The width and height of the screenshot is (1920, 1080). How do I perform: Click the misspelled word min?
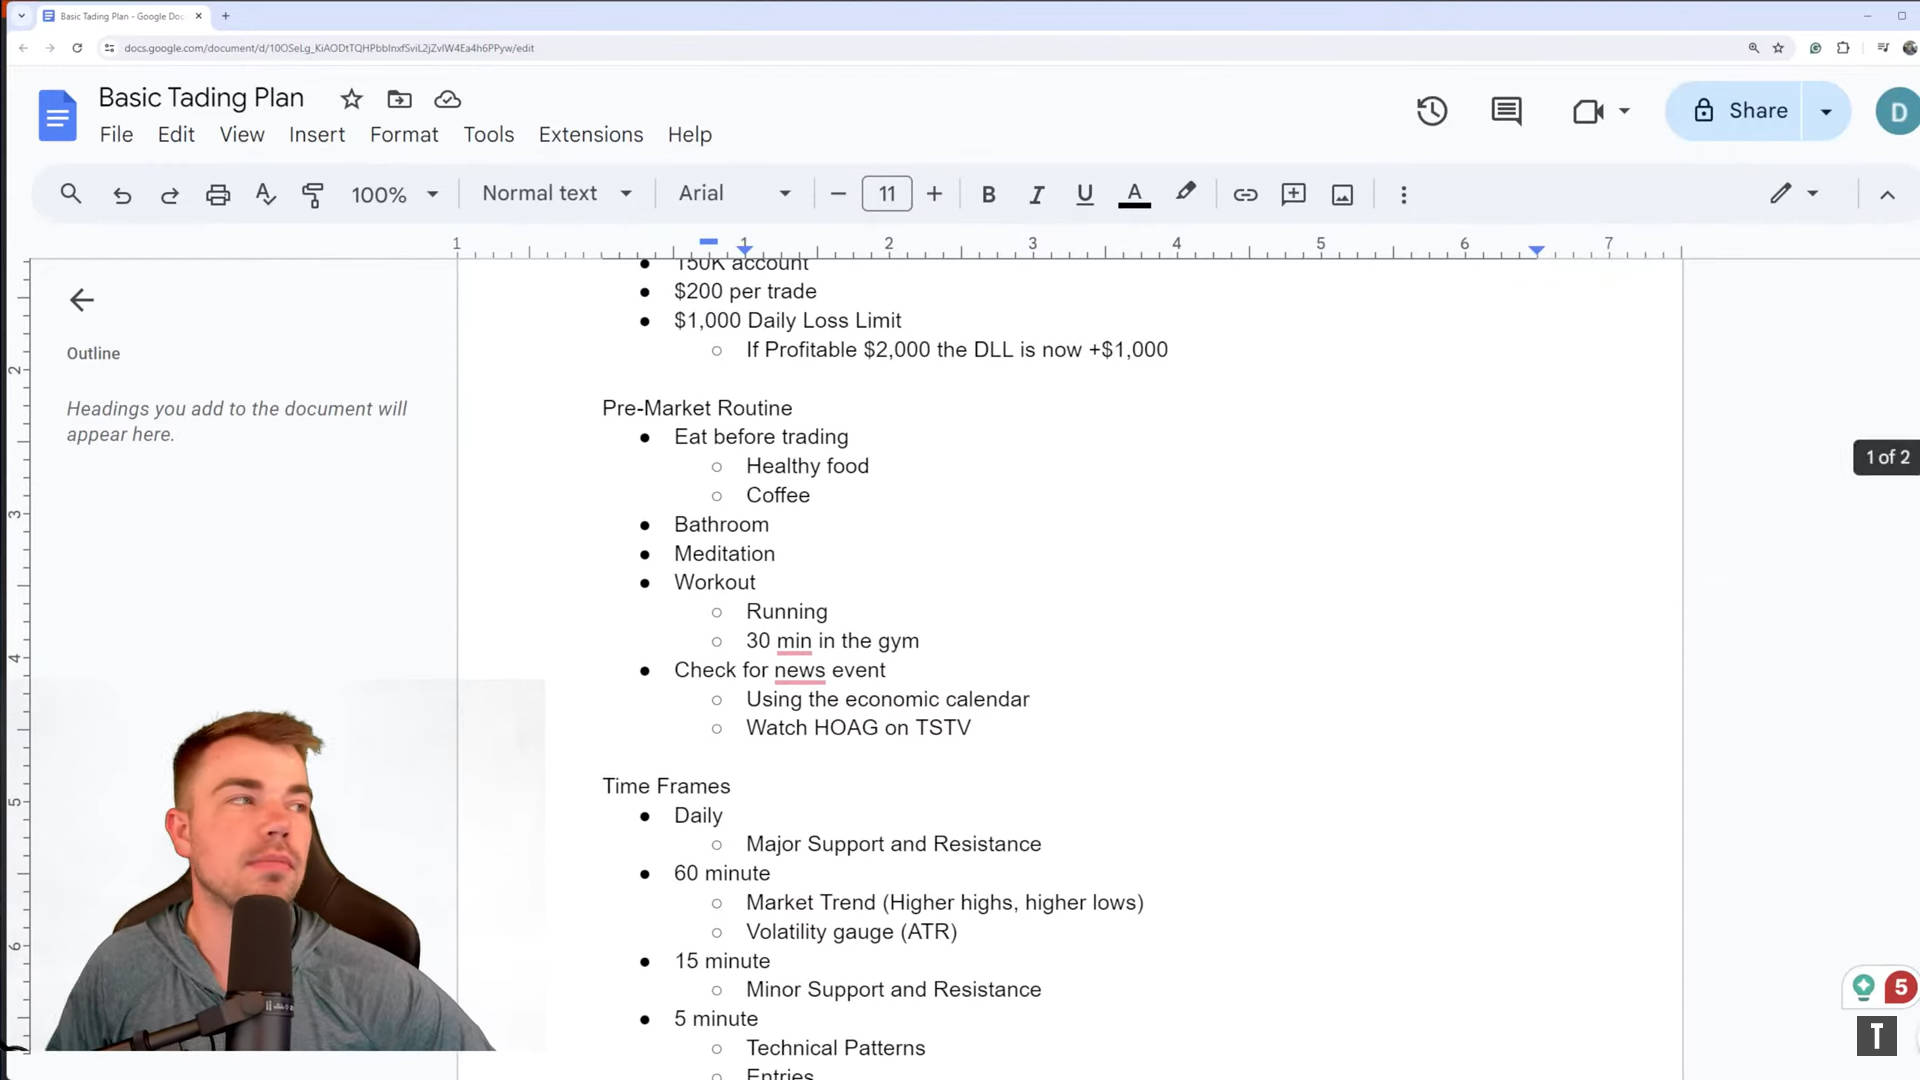[794, 641]
